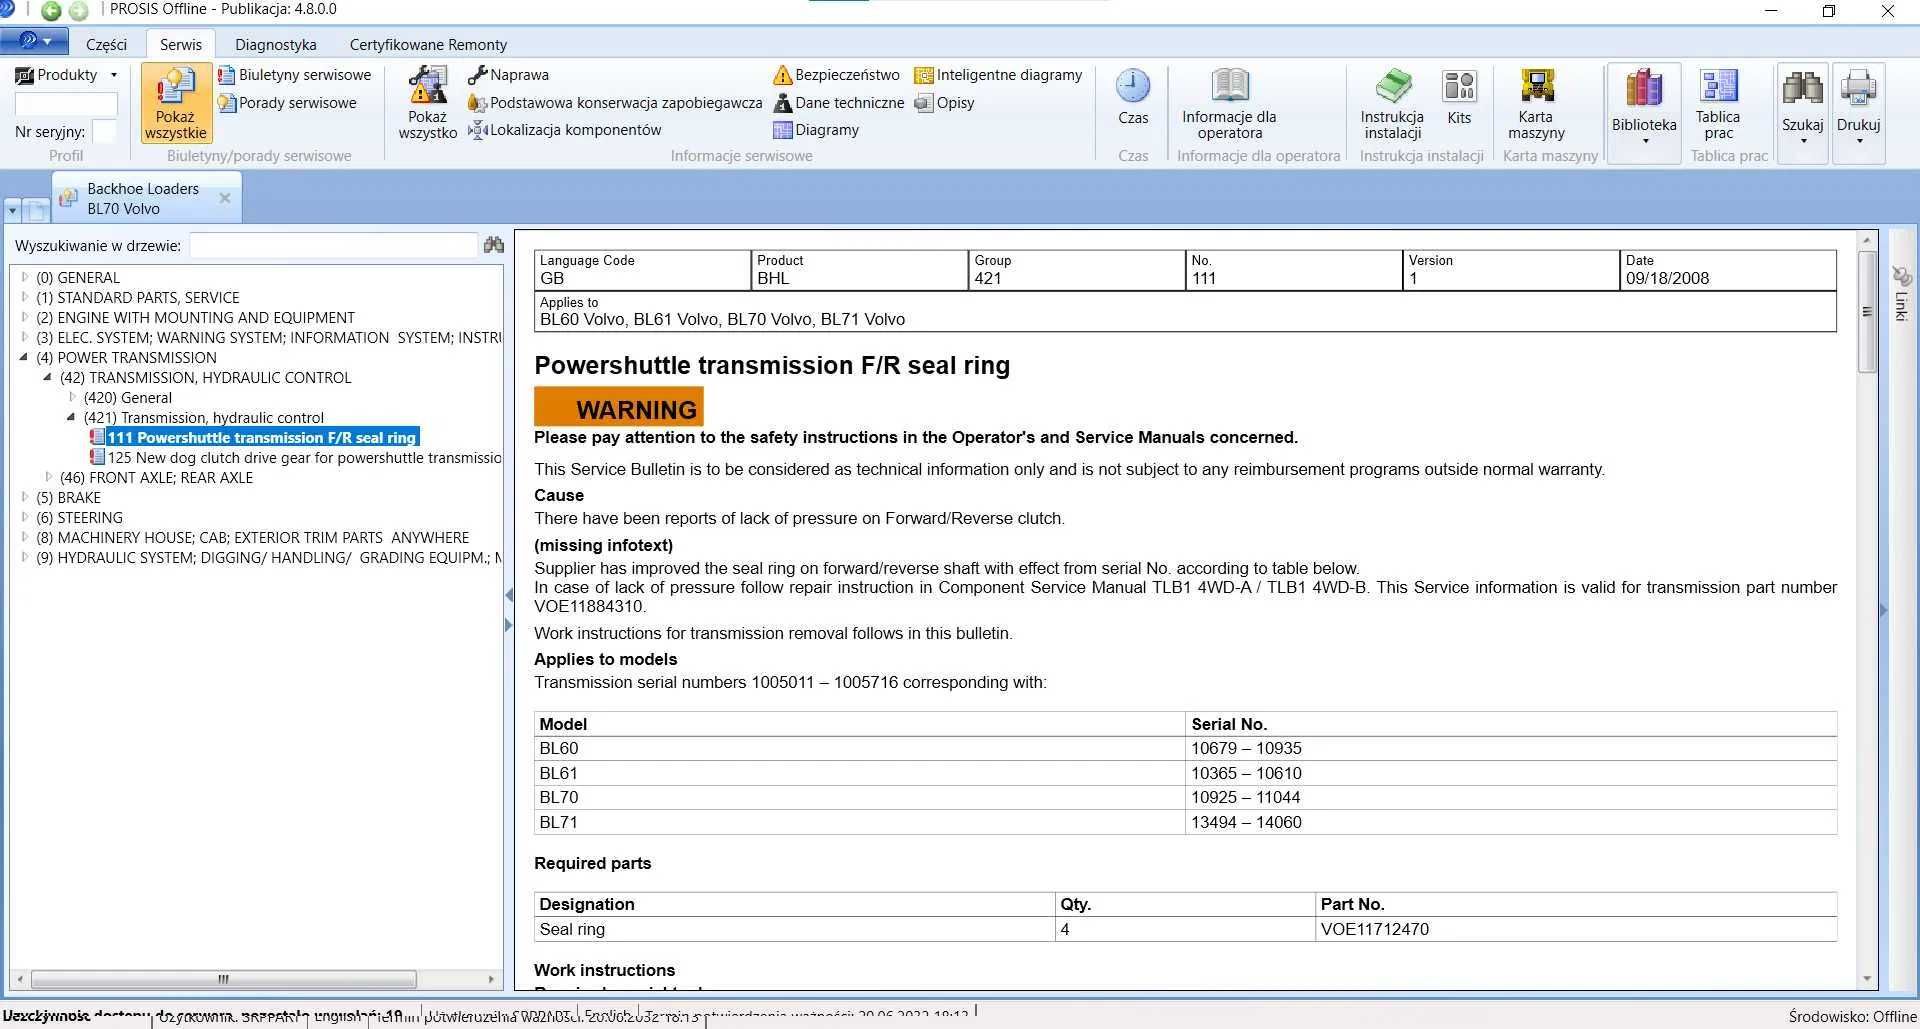The height and width of the screenshot is (1029, 1920).
Task: Open the Naprawa wrench item
Action: [x=508, y=75]
